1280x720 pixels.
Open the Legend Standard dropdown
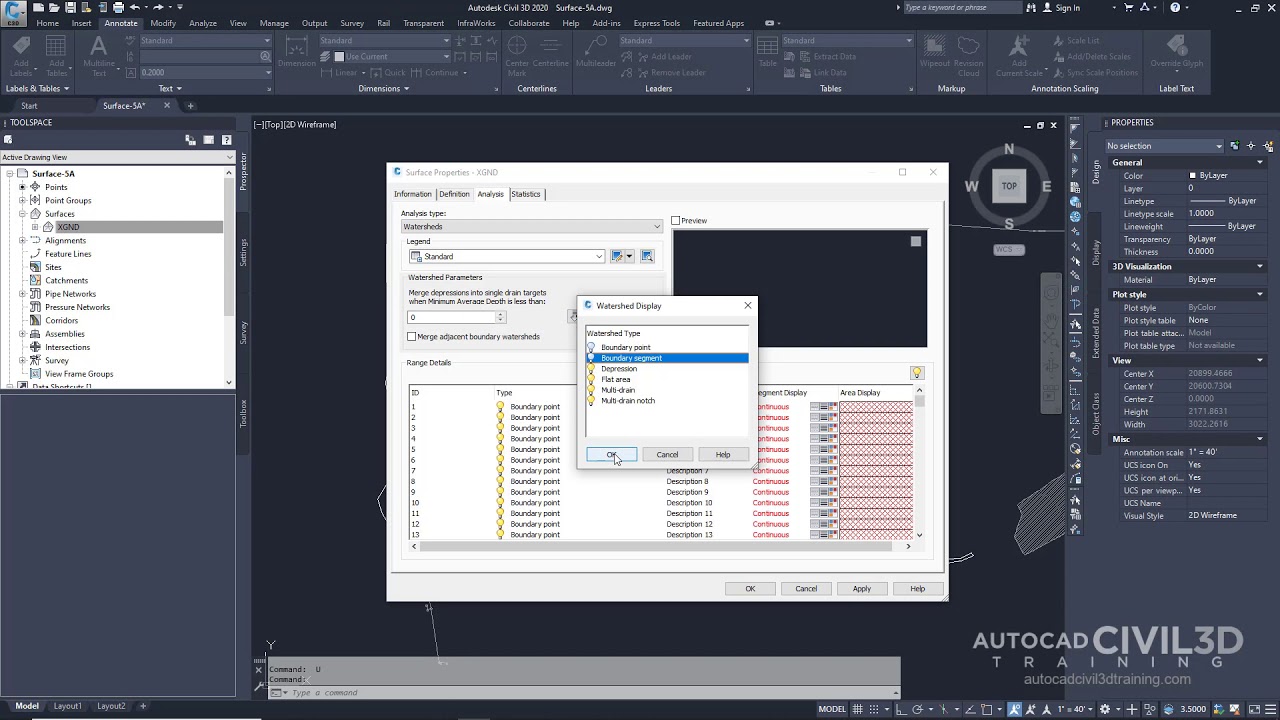coord(507,257)
